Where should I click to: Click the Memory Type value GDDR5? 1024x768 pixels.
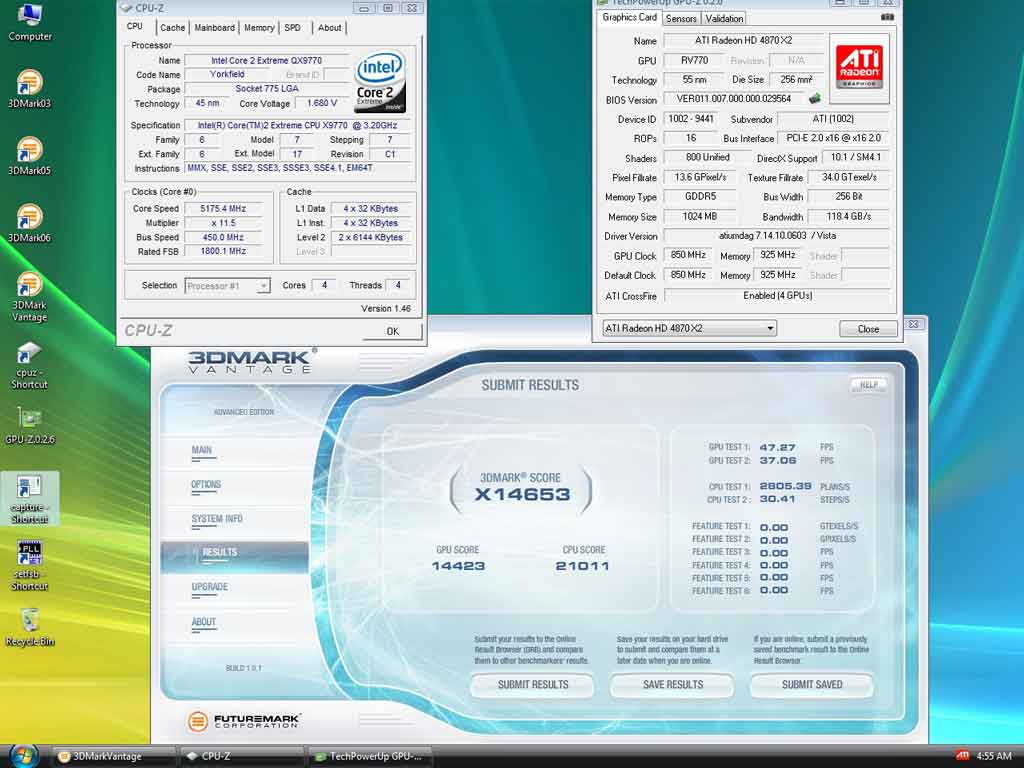tap(700, 197)
